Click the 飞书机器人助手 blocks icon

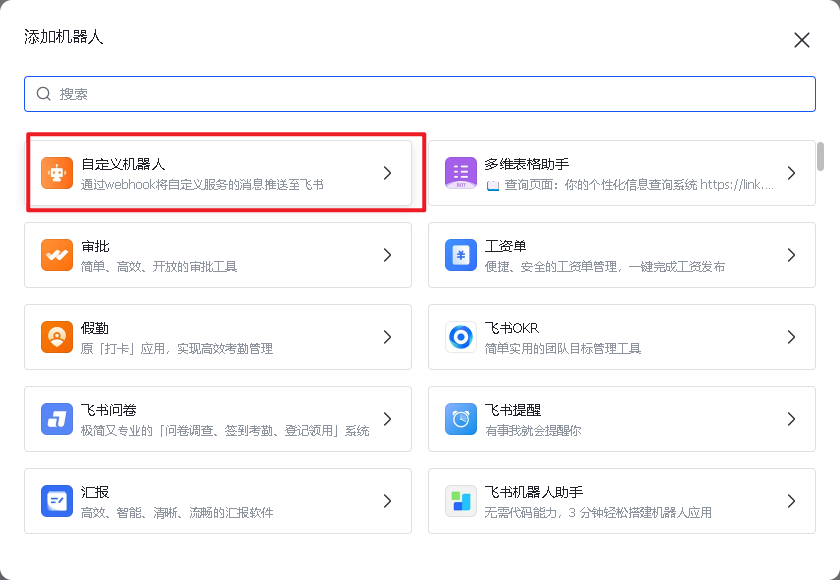(461, 501)
